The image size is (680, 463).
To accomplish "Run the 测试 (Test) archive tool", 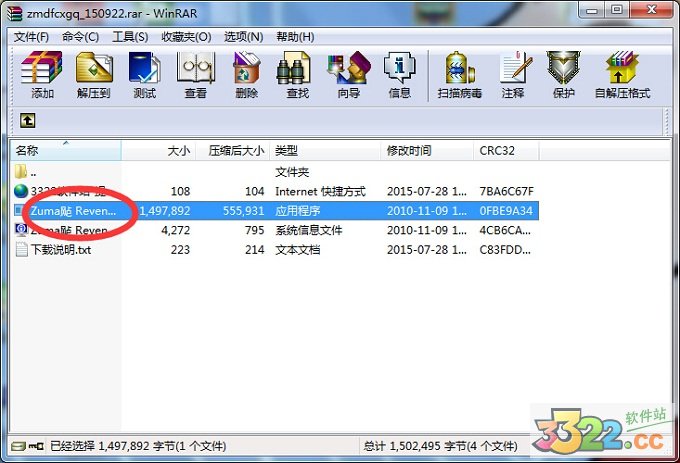I will (x=144, y=75).
